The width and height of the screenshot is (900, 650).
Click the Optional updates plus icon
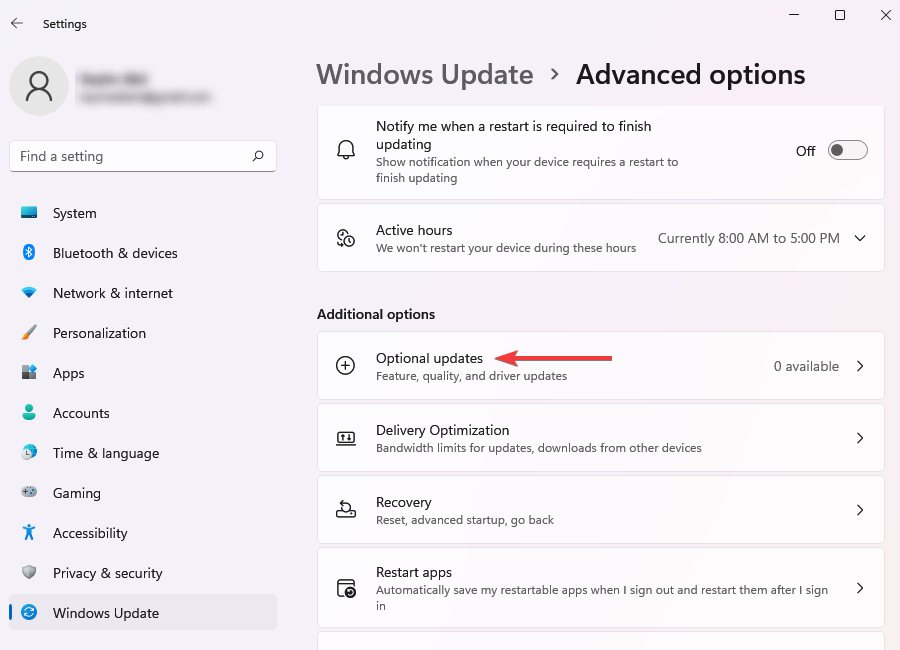[346, 366]
